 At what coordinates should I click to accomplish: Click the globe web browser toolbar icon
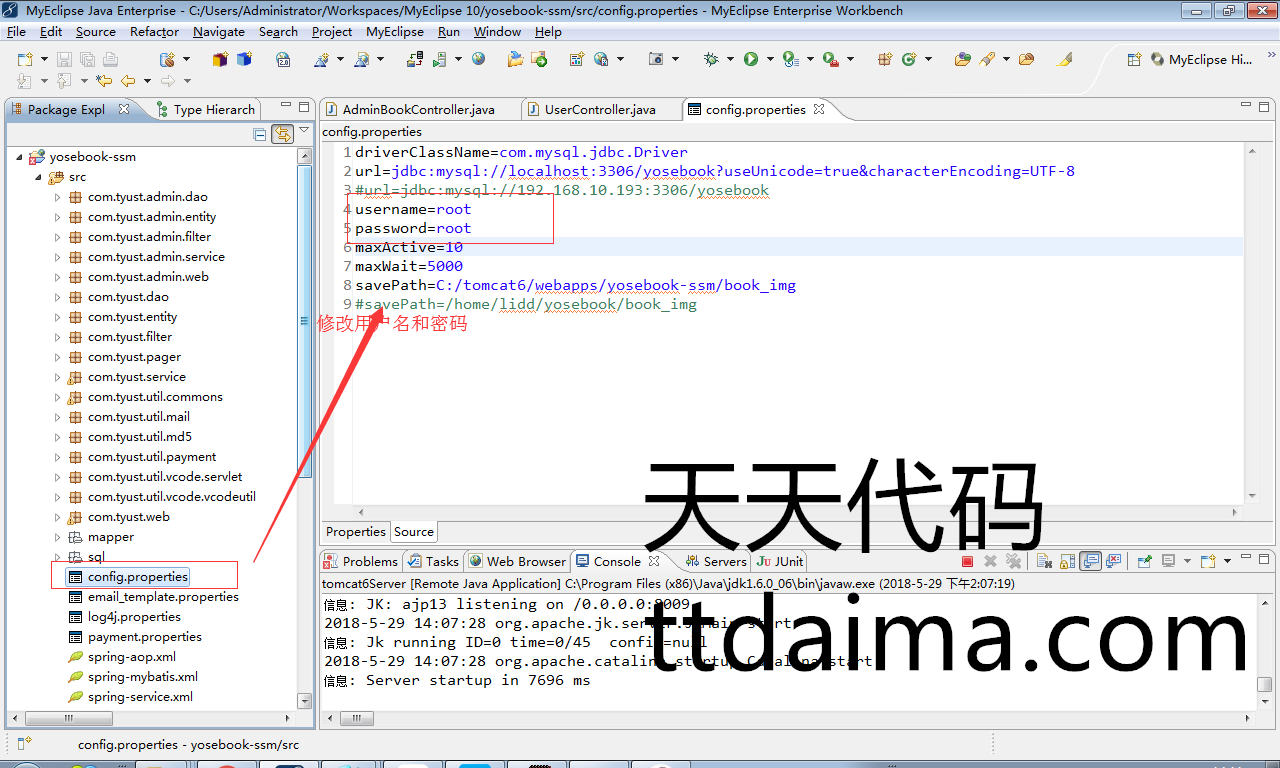pyautogui.click(x=479, y=60)
